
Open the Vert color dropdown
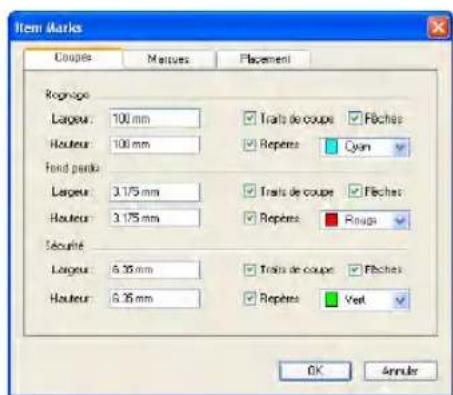(x=365, y=300)
